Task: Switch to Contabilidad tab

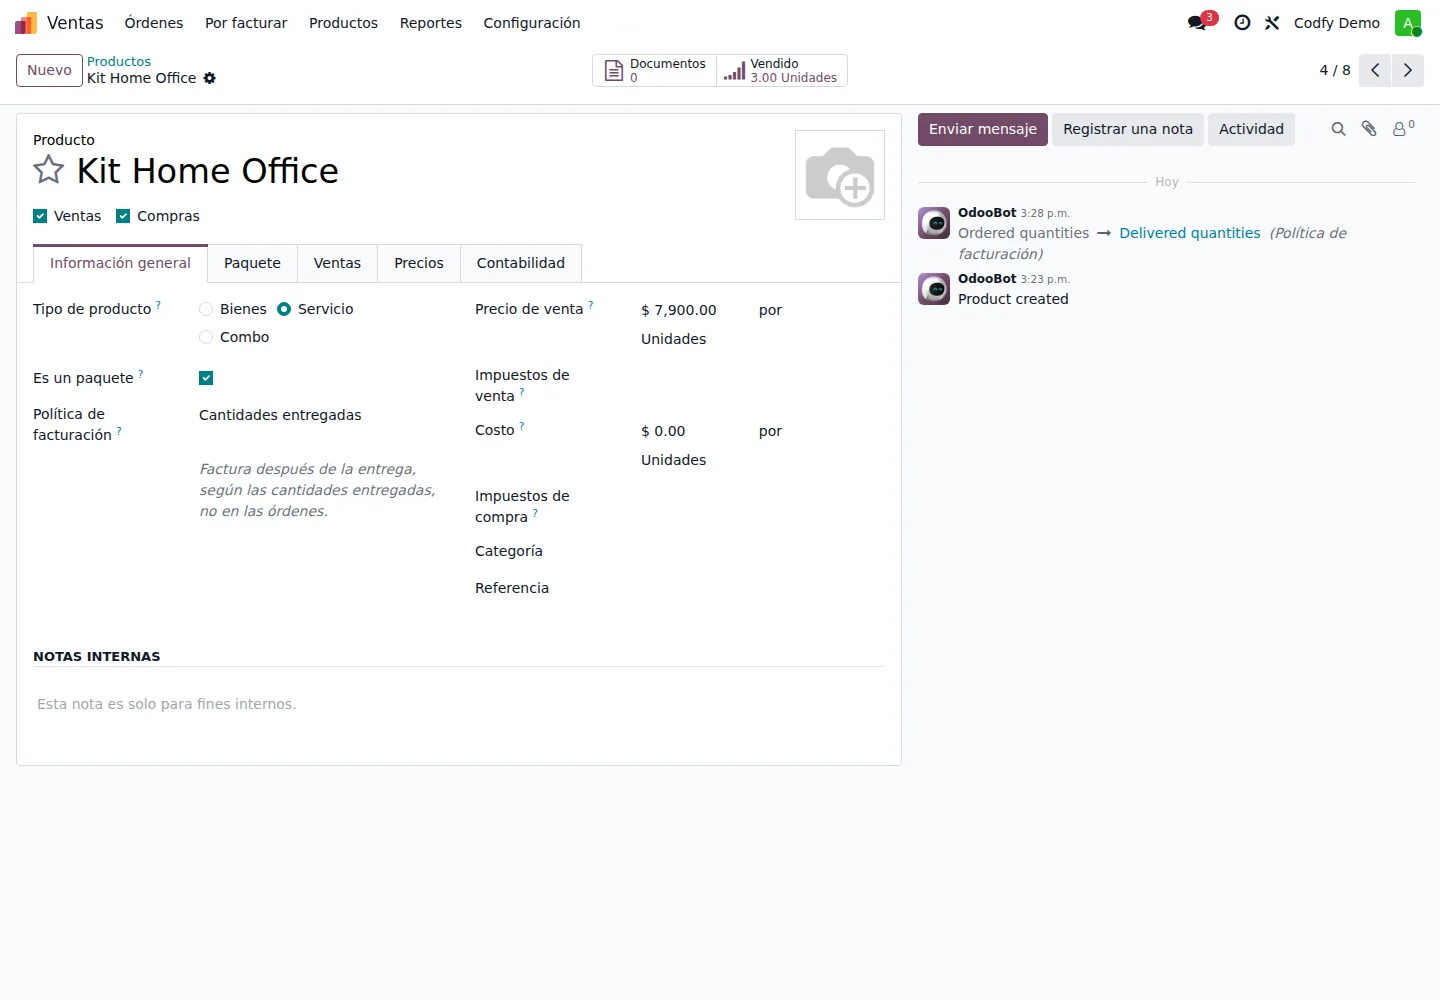Action: [521, 263]
